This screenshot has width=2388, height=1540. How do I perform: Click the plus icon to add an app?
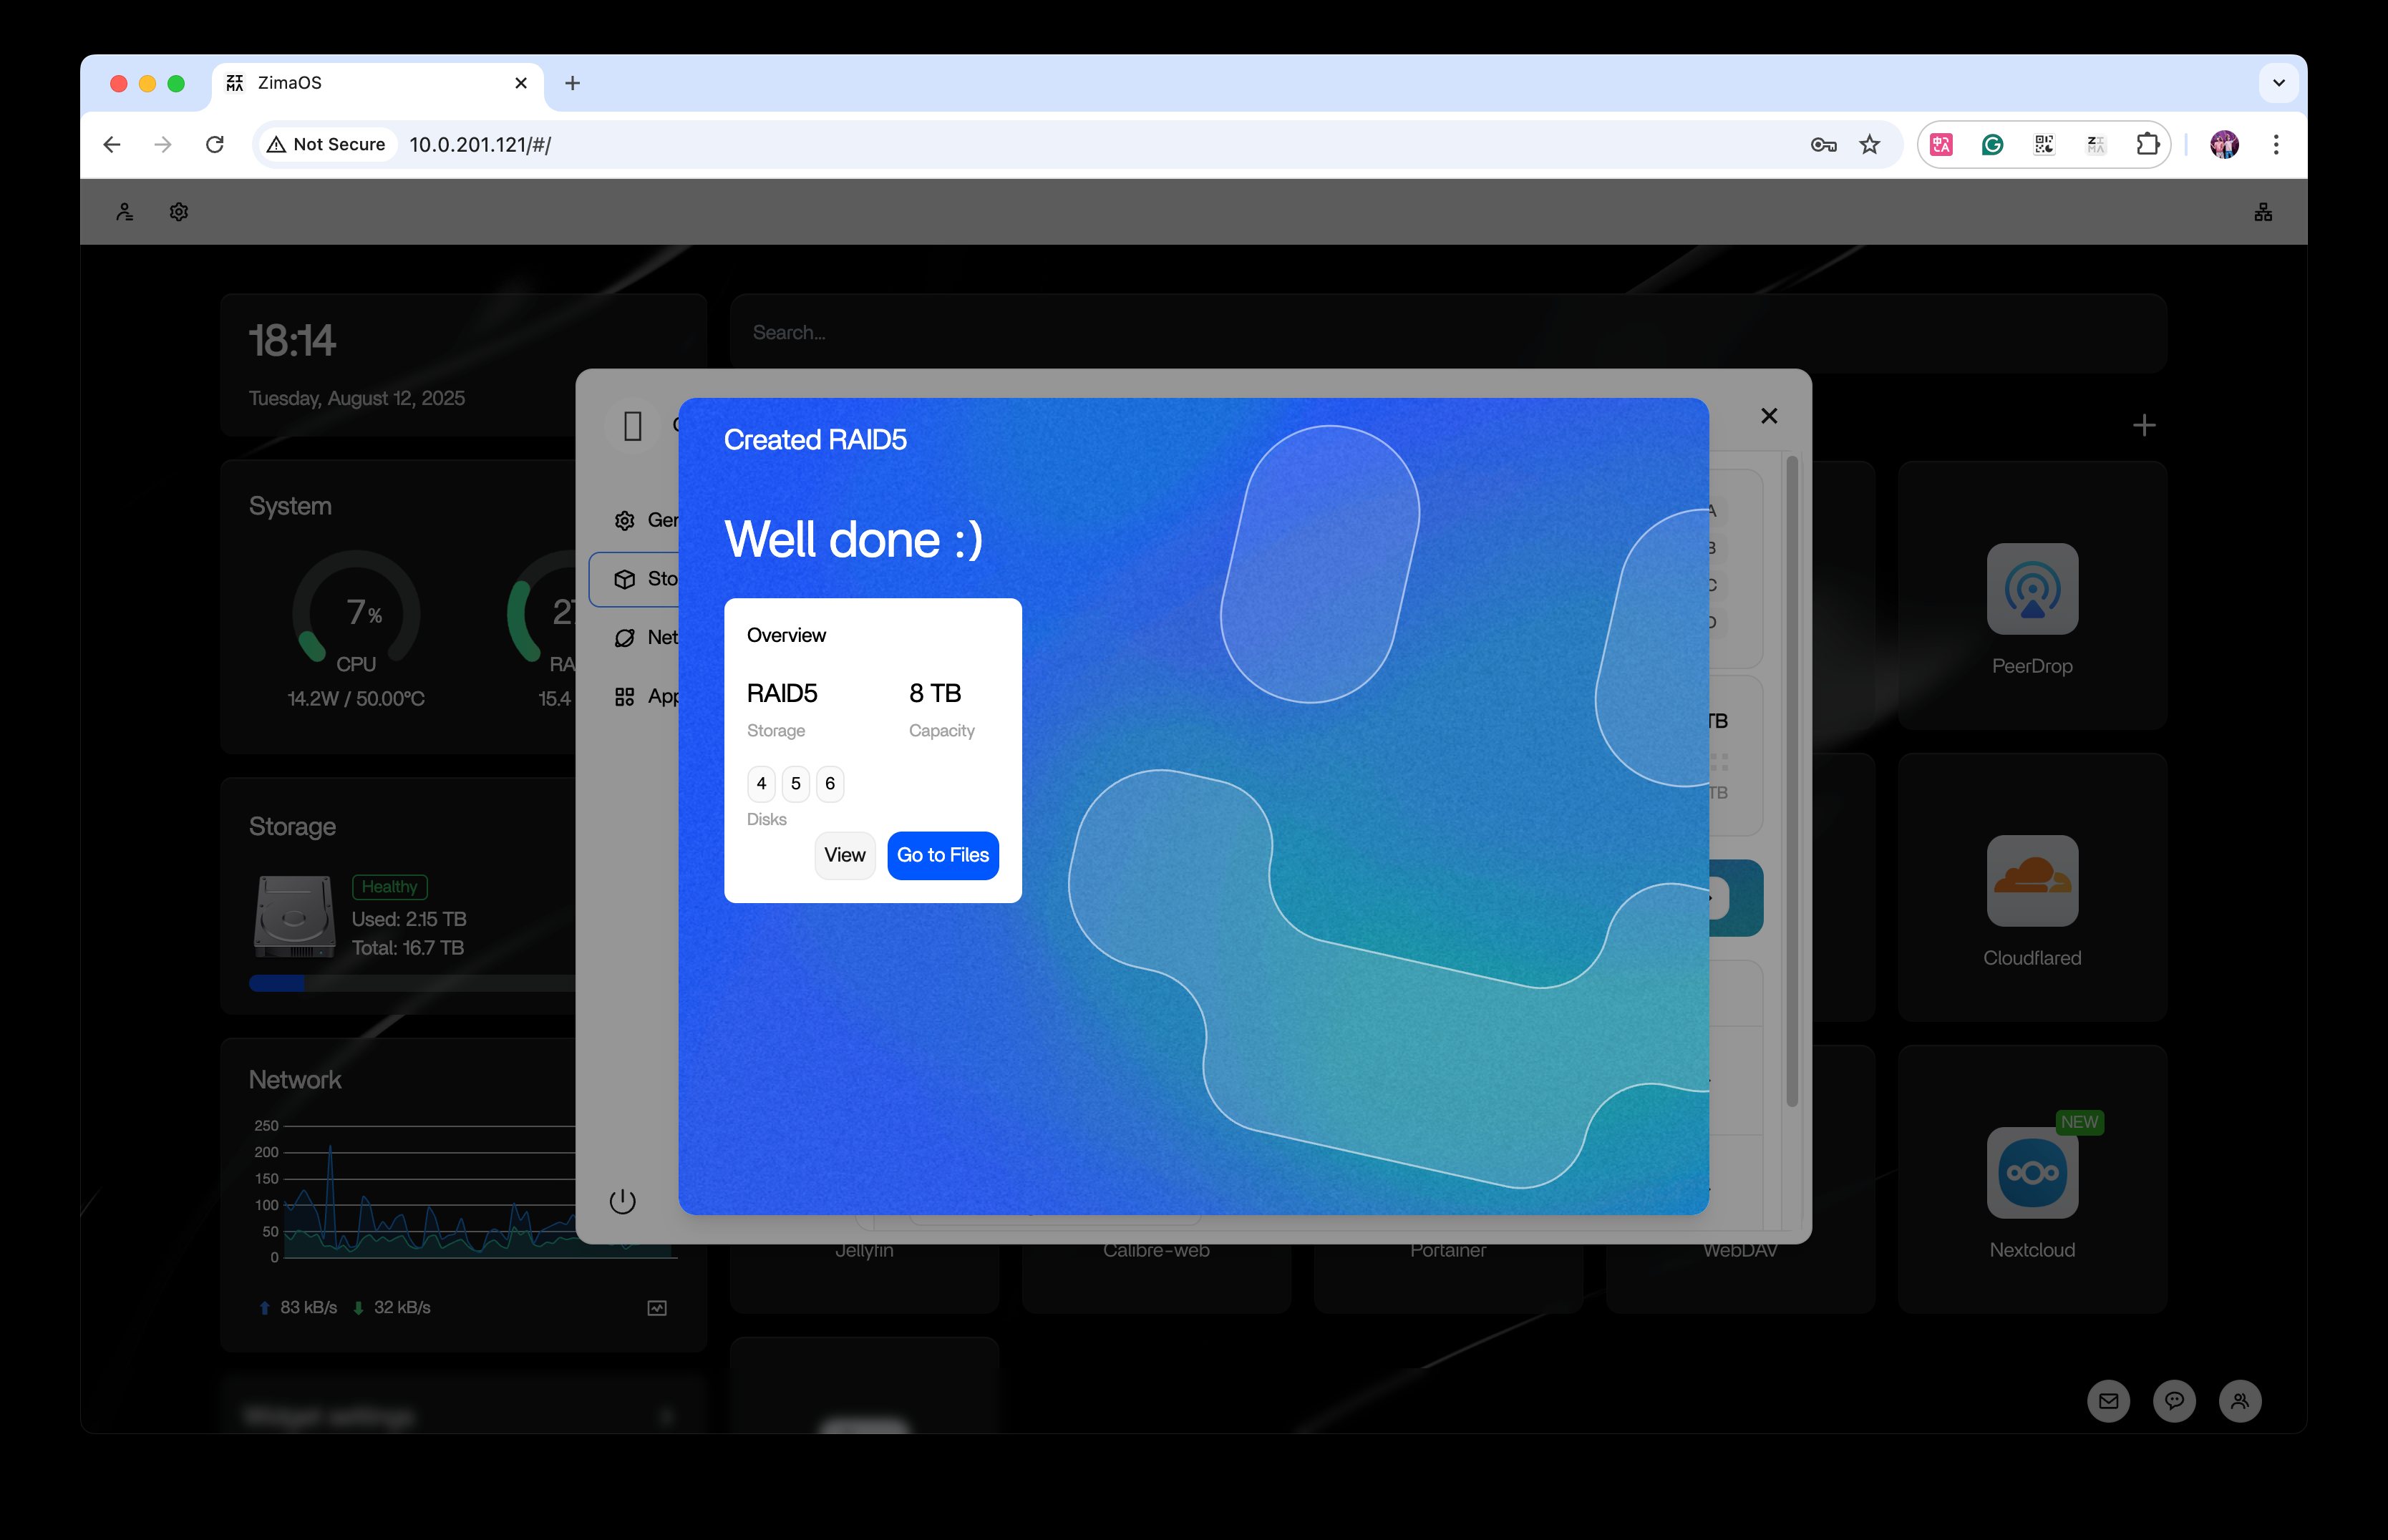(x=2143, y=426)
